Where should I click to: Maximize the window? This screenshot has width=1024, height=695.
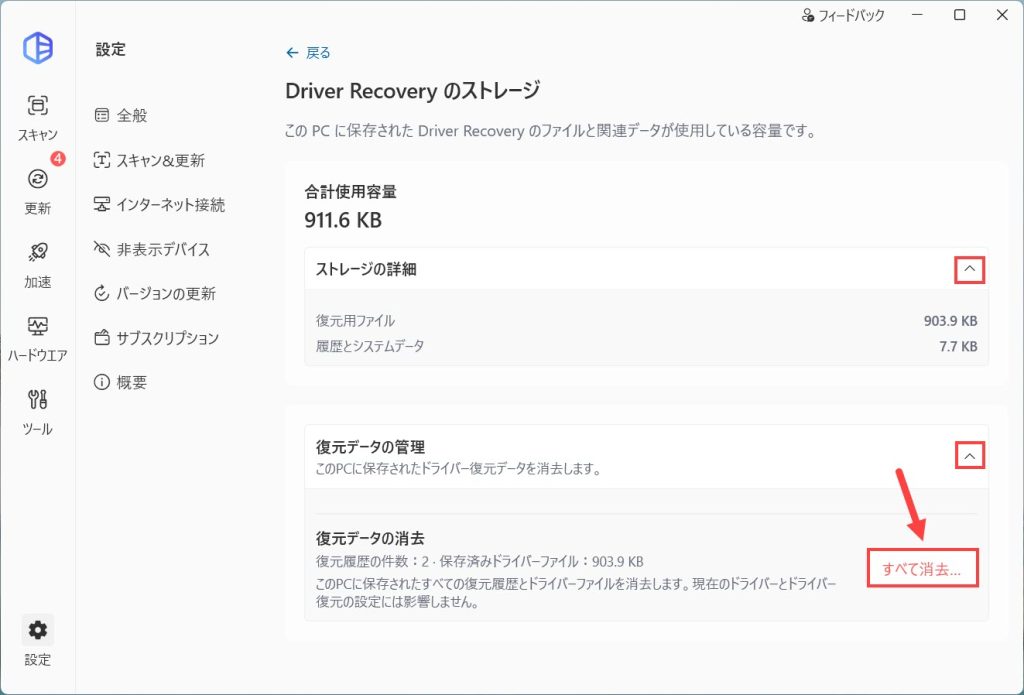(x=959, y=15)
